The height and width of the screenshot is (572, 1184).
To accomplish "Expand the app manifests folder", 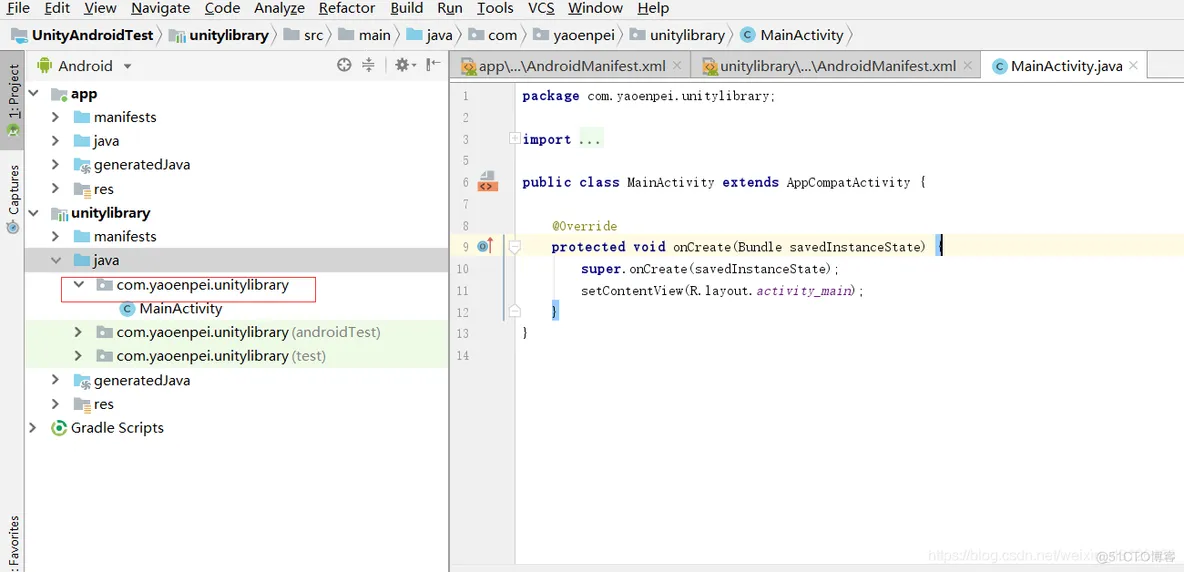I will [55, 118].
